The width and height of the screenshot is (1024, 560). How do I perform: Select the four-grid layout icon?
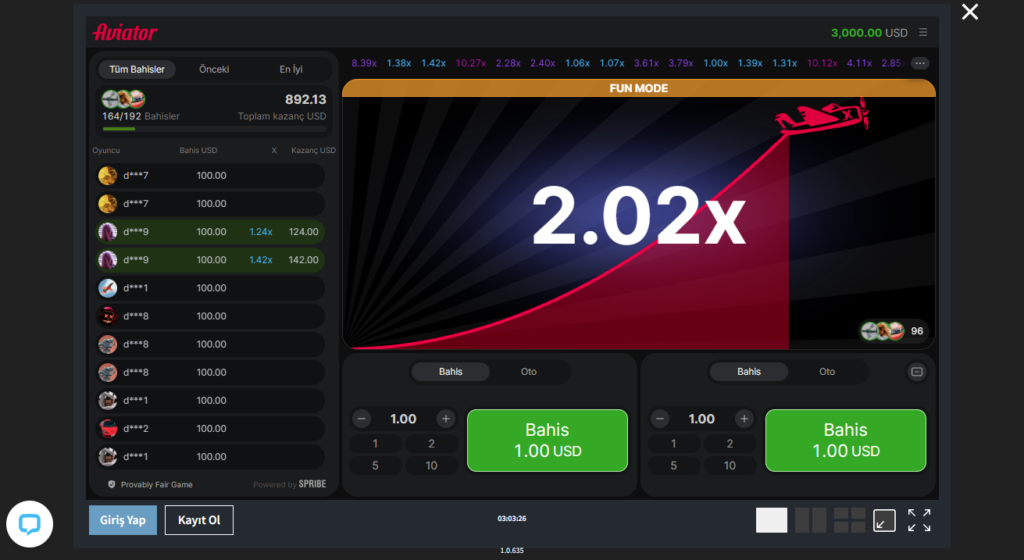point(849,520)
